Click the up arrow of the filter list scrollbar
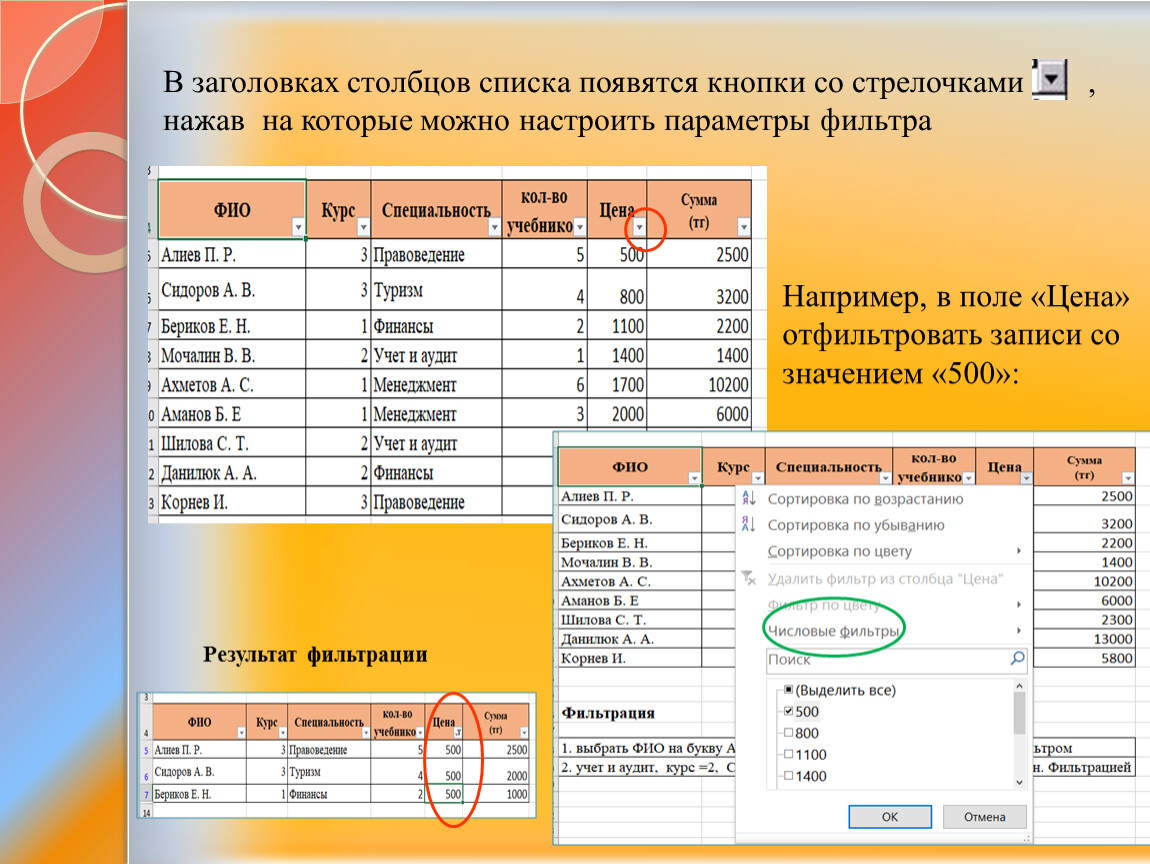The height and width of the screenshot is (864, 1150). [x=1019, y=686]
